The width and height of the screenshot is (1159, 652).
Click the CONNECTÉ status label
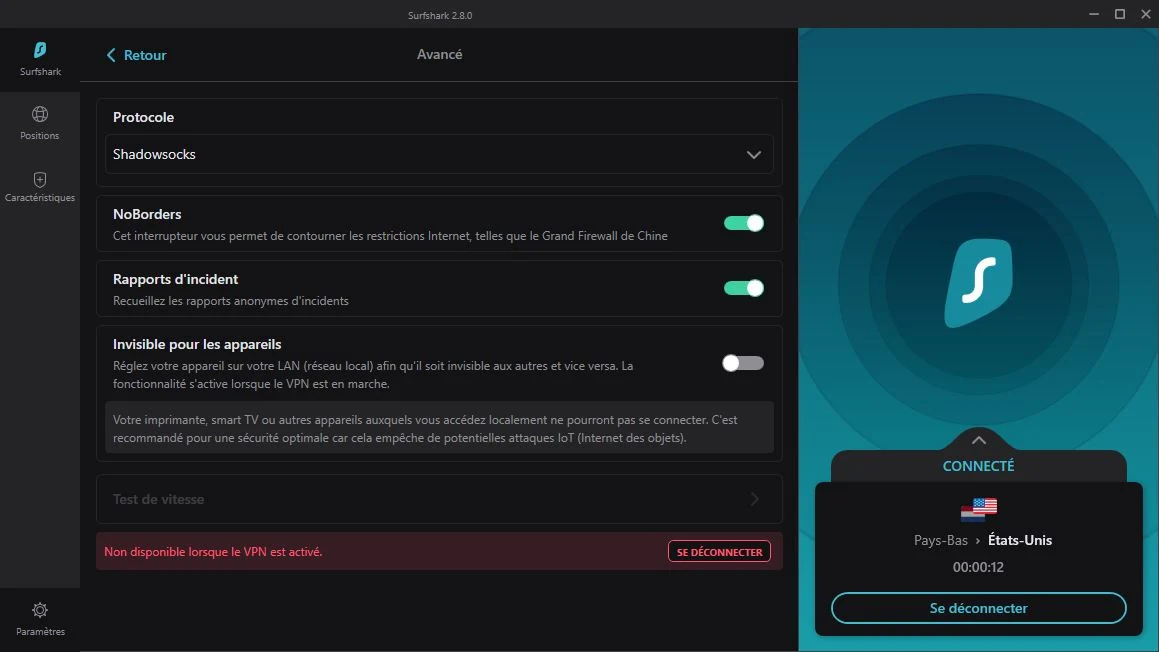pyautogui.click(x=979, y=466)
